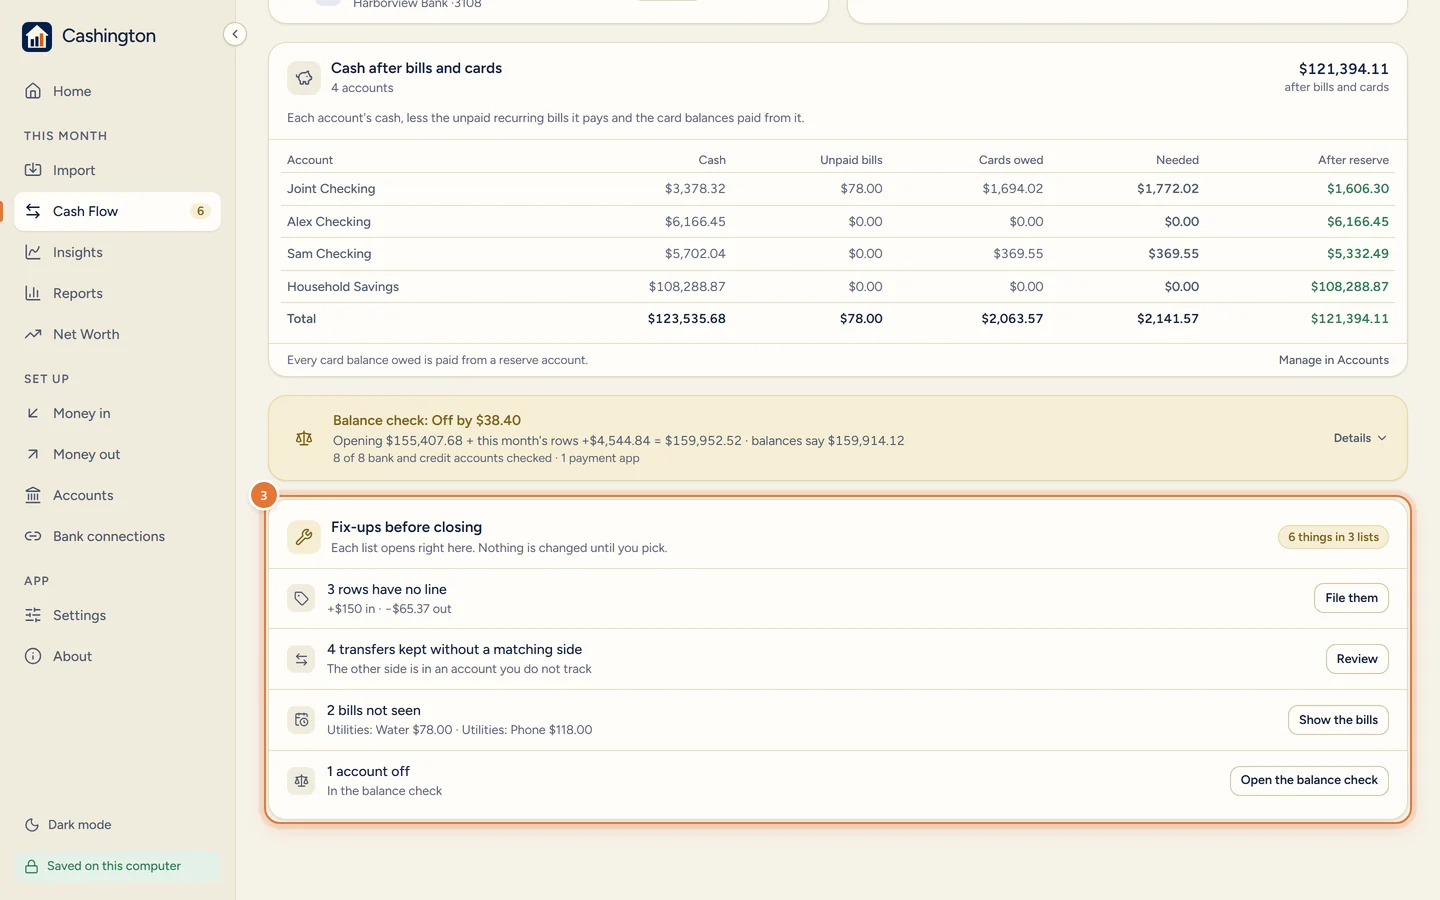This screenshot has width=1440, height=900.
Task: Expand the balance check Details
Action: pyautogui.click(x=1360, y=438)
